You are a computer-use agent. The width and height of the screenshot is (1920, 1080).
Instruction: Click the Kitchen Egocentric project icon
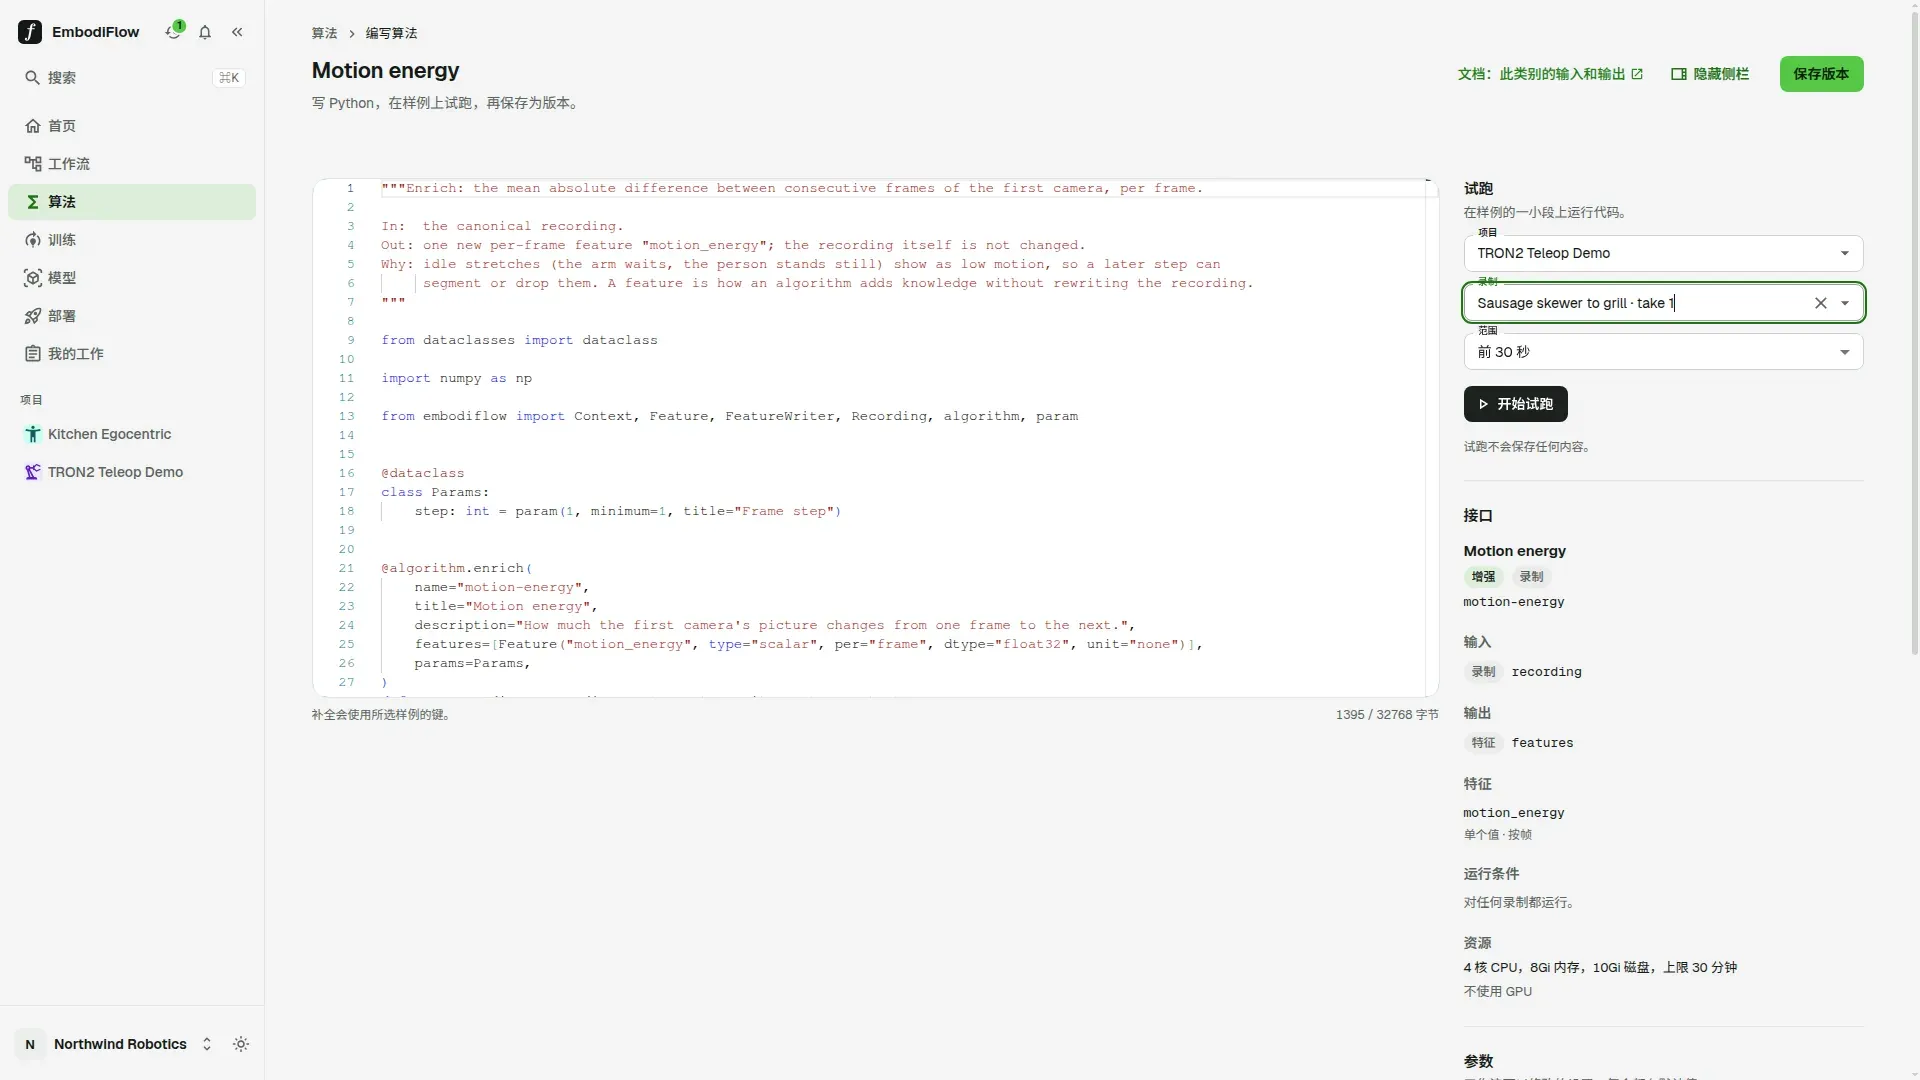(33, 434)
